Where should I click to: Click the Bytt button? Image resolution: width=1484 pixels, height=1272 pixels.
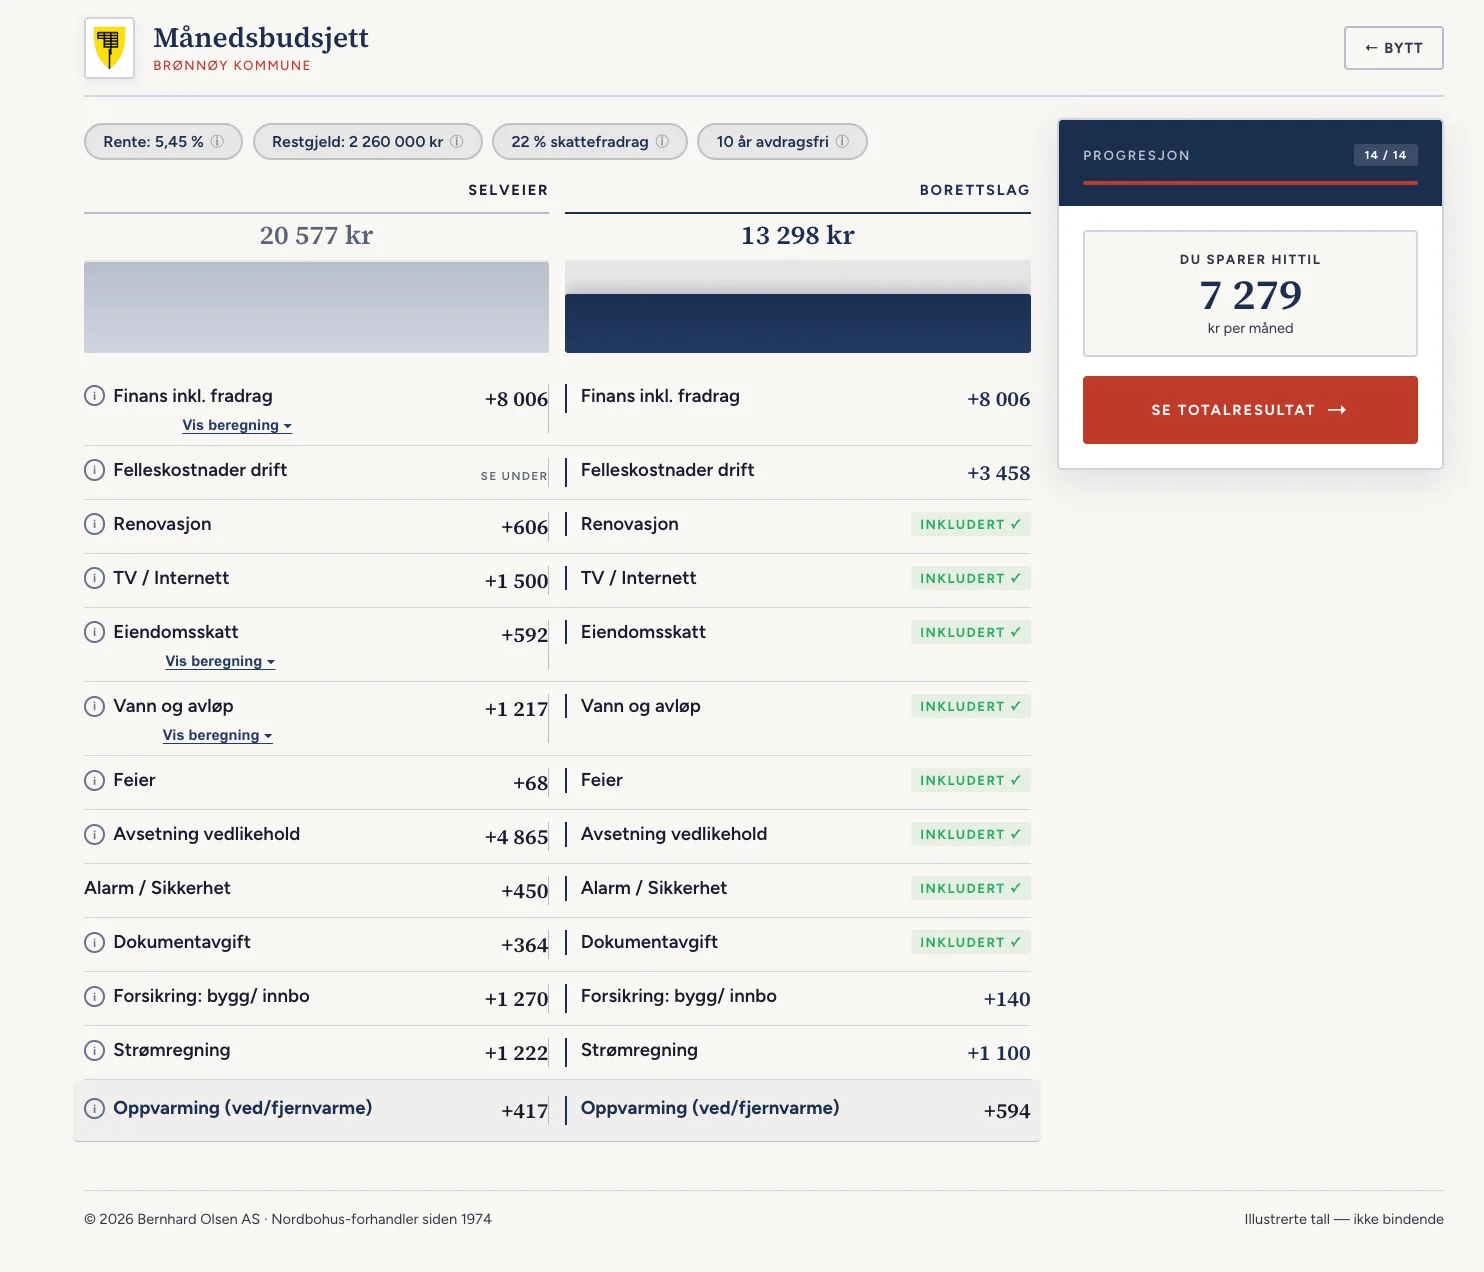click(1394, 48)
